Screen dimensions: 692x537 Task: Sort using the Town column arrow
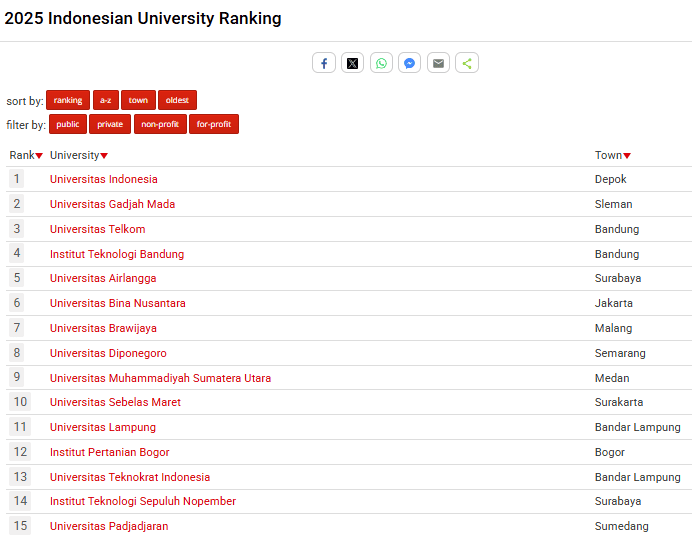pos(627,156)
